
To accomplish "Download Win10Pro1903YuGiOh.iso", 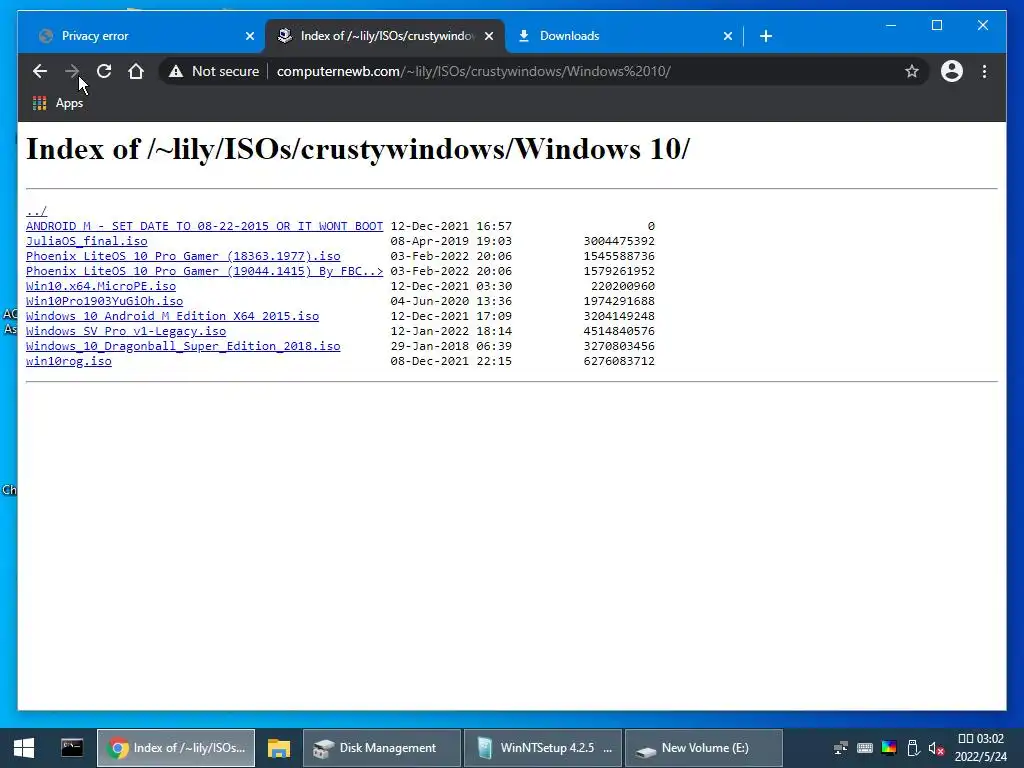I will tap(104, 301).
